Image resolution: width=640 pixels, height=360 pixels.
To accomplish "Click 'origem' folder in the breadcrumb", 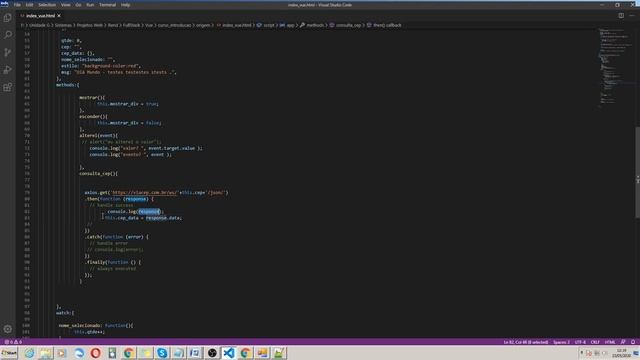I will pyautogui.click(x=203, y=25).
